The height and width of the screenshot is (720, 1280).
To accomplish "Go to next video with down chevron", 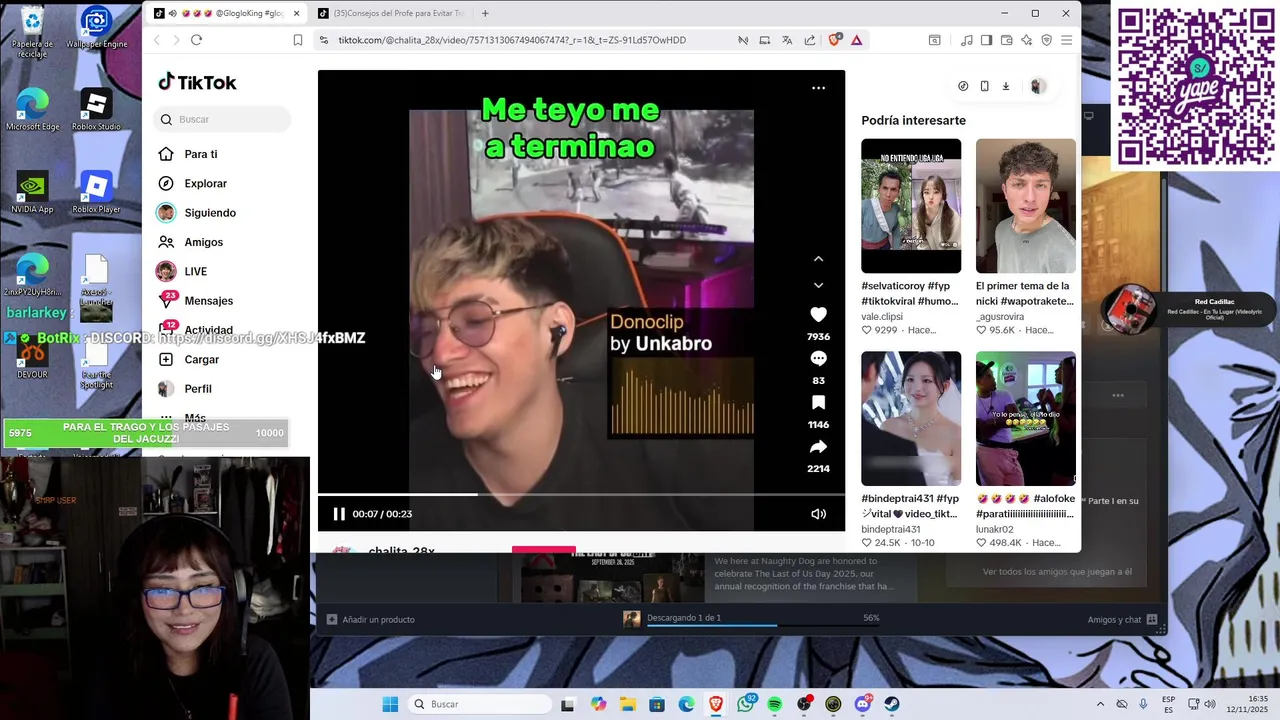I will click(818, 285).
